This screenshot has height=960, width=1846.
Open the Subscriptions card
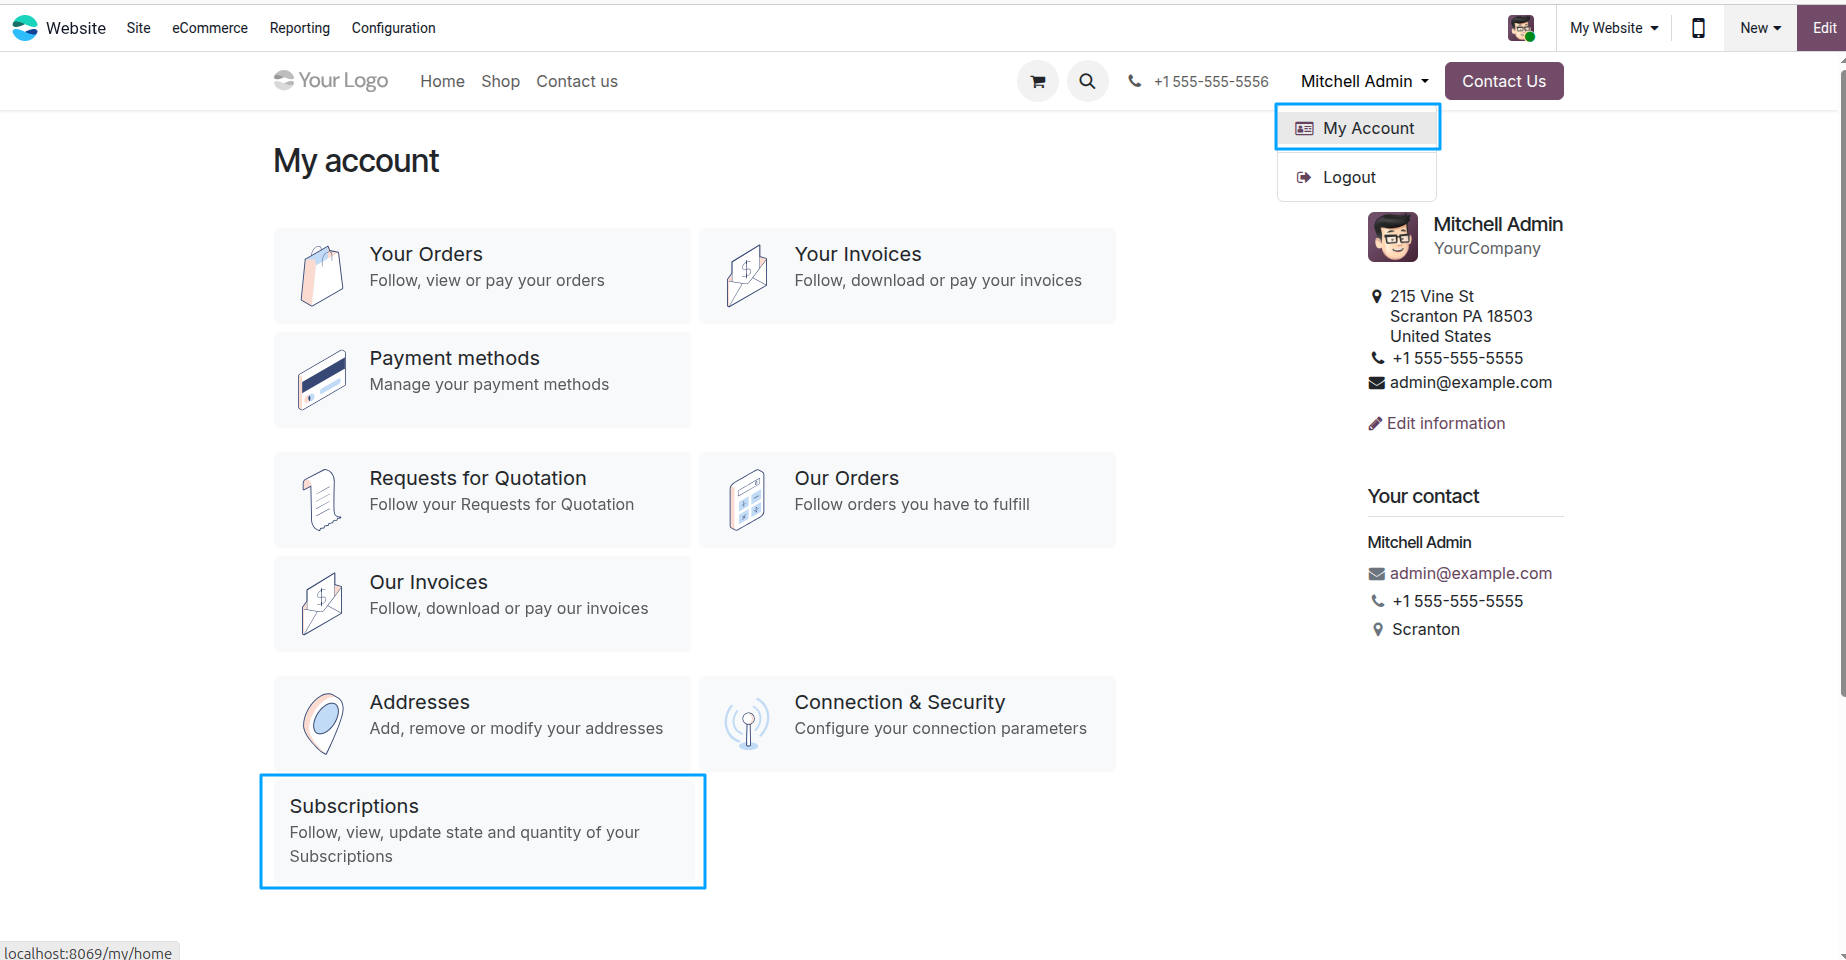482,831
